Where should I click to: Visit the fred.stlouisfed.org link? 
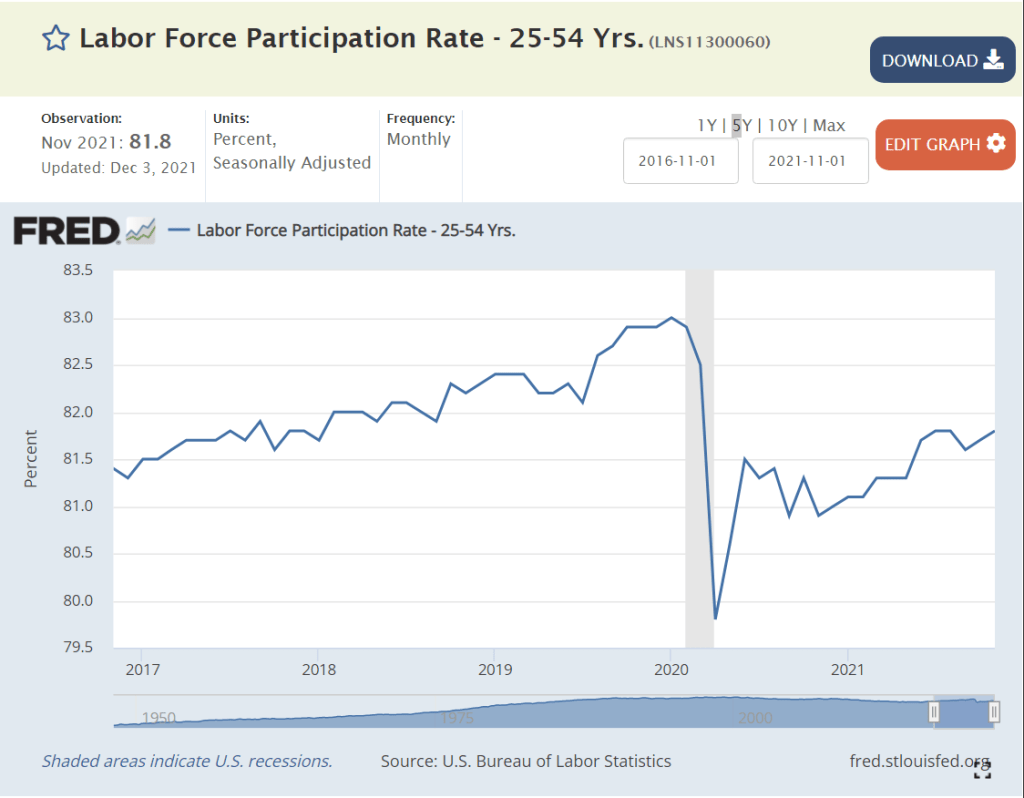918,761
